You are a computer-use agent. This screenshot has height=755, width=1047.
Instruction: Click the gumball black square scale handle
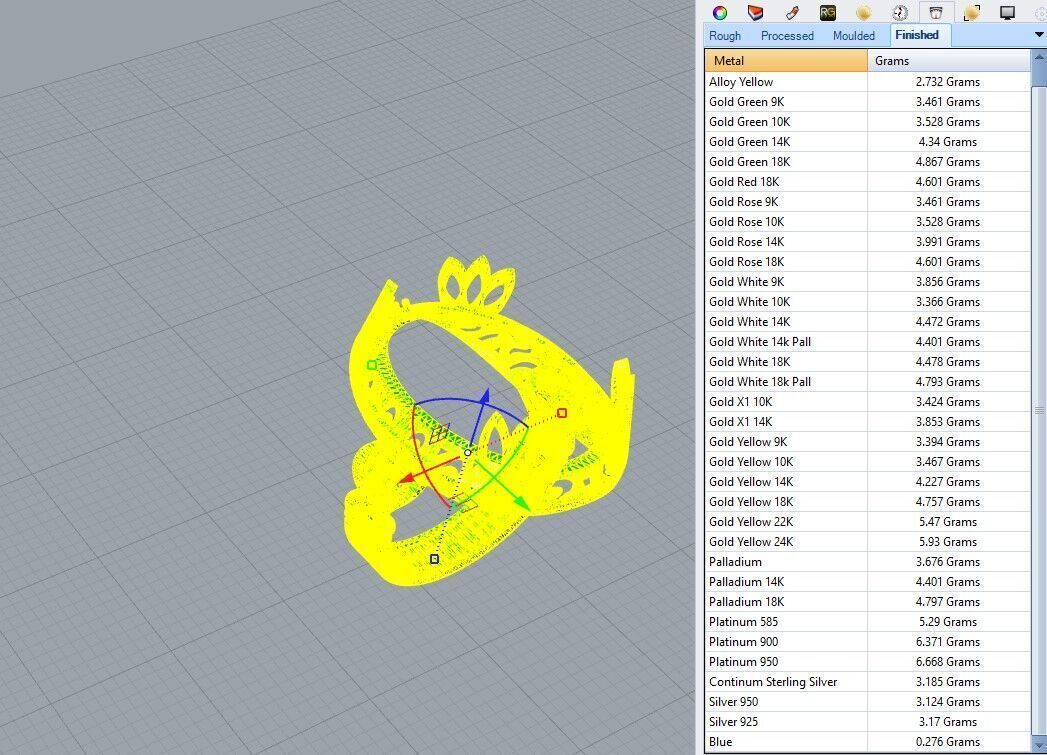435,559
